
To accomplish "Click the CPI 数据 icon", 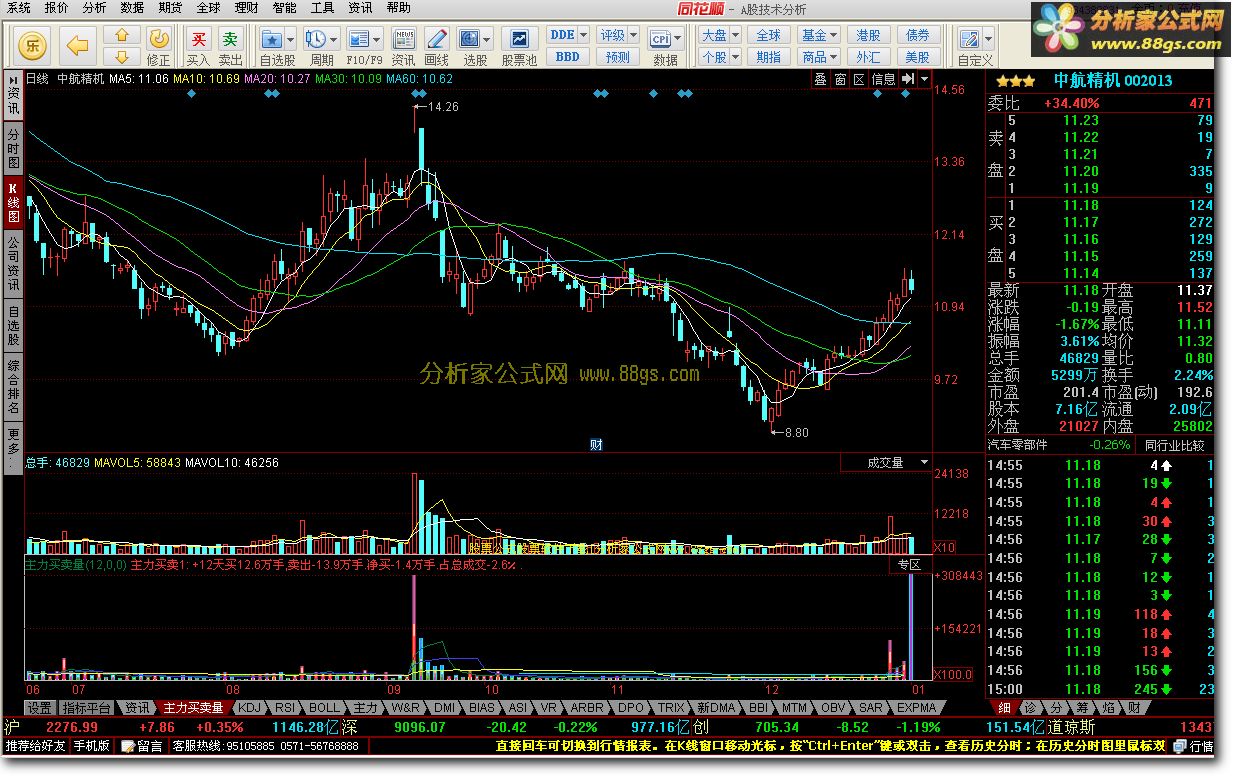I will 661,39.
